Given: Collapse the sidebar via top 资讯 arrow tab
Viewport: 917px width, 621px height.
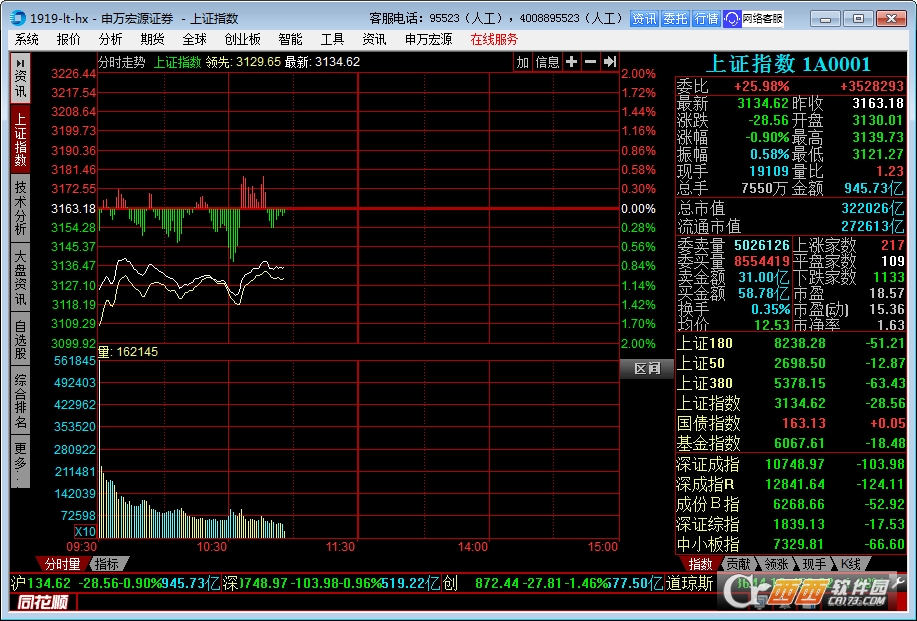Looking at the screenshot, I should coord(20,78).
